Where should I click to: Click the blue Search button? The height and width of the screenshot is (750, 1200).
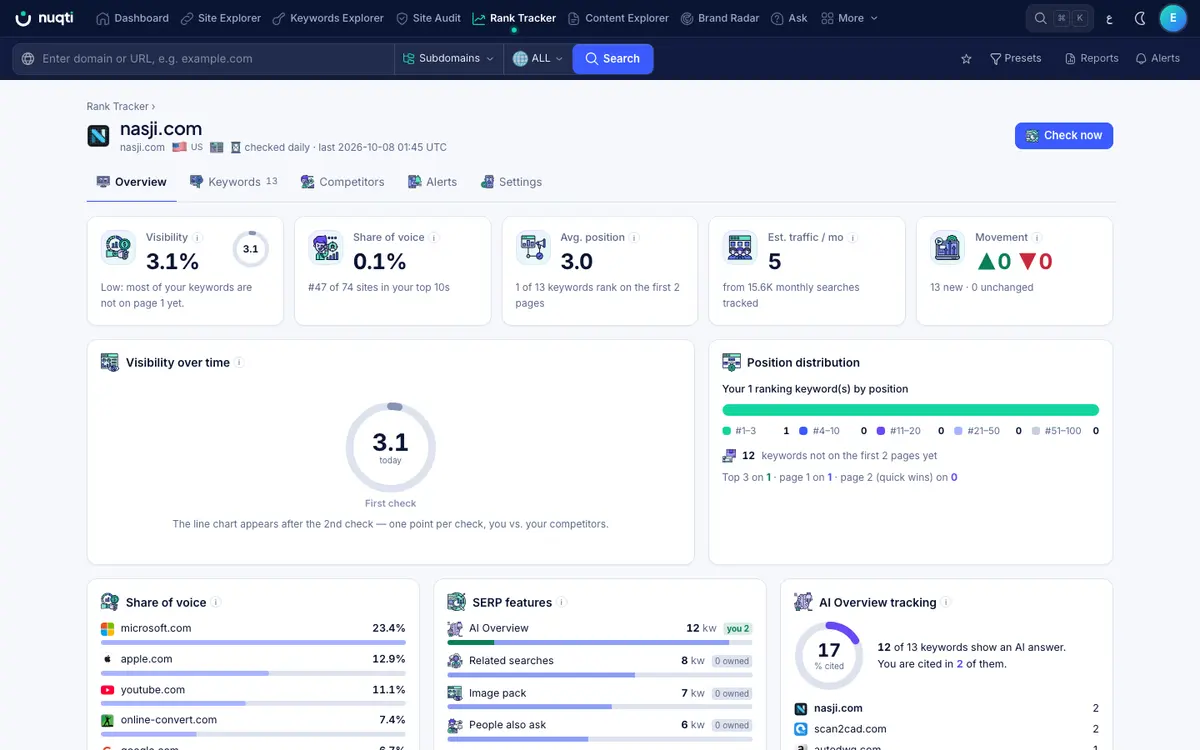613,59
